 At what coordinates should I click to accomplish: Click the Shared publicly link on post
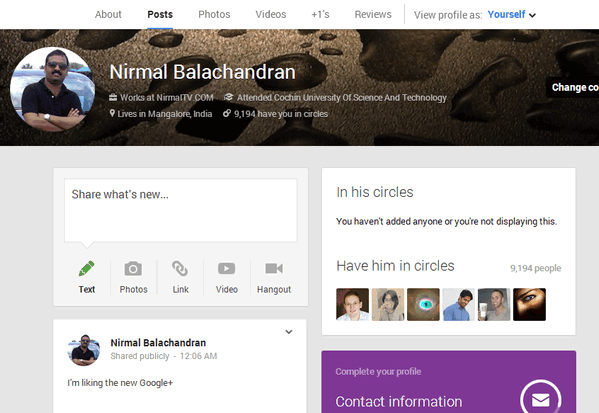pos(140,356)
